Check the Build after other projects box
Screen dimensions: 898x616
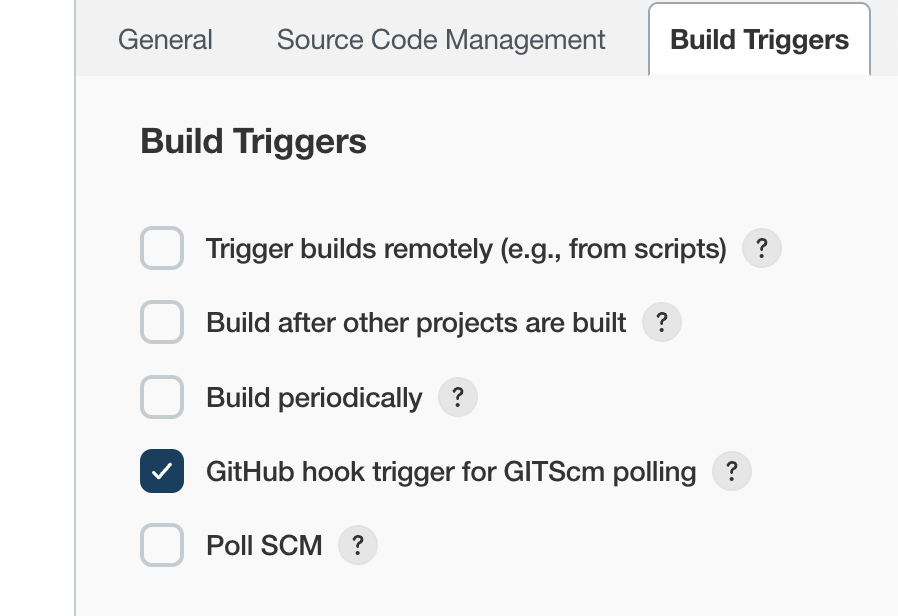pos(162,323)
